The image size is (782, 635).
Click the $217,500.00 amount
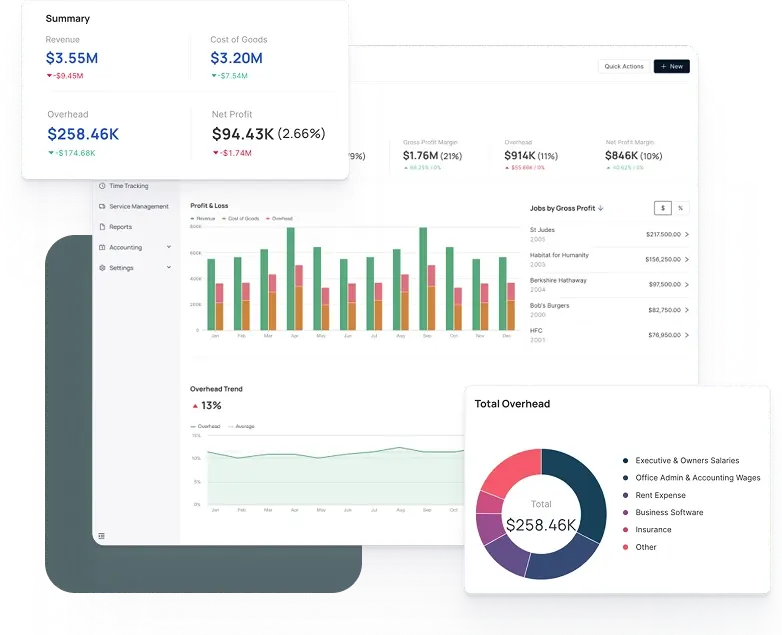(663, 234)
